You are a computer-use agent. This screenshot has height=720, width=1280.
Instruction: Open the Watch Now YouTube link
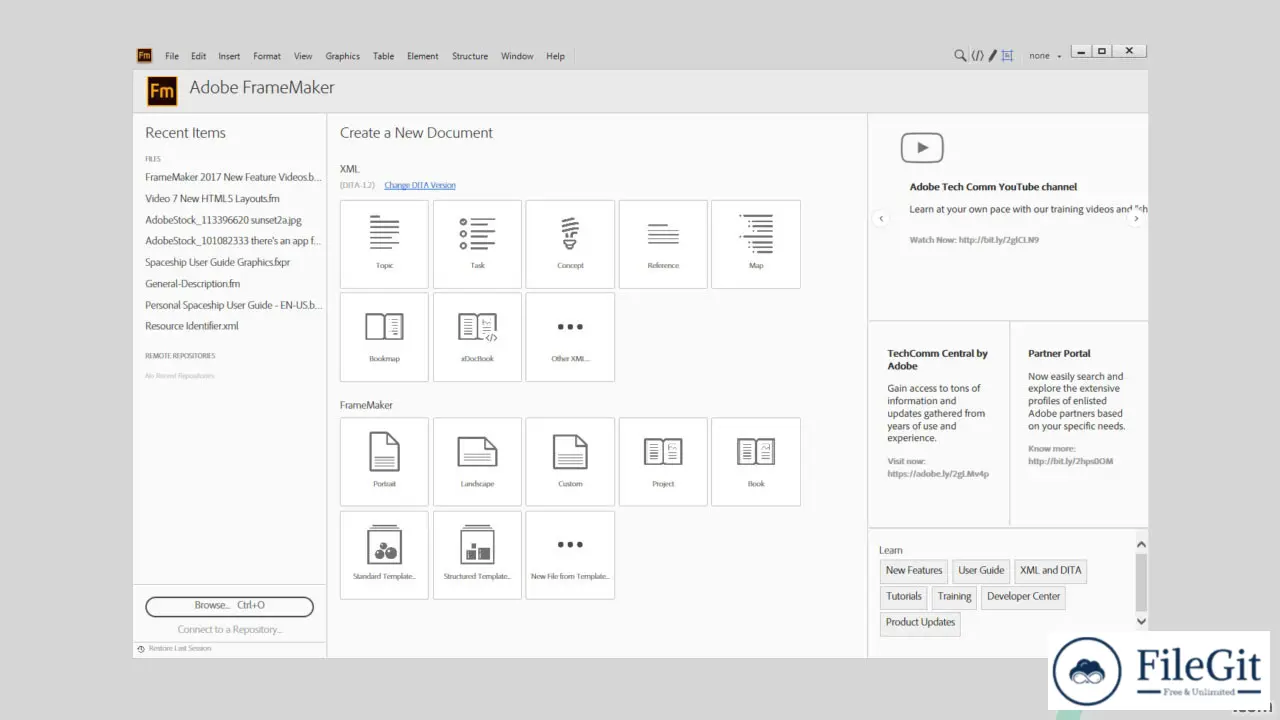[974, 240]
